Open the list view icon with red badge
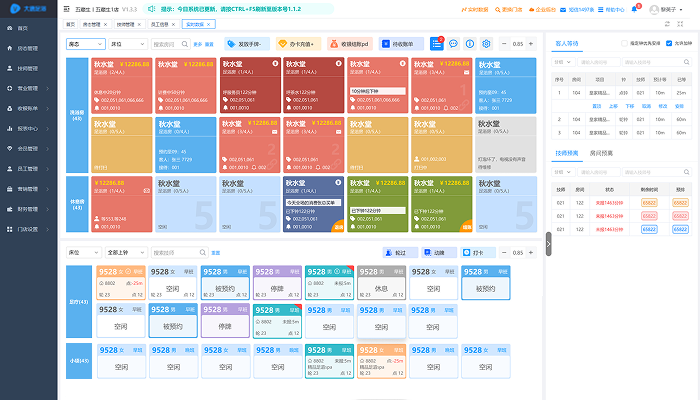 pos(437,44)
